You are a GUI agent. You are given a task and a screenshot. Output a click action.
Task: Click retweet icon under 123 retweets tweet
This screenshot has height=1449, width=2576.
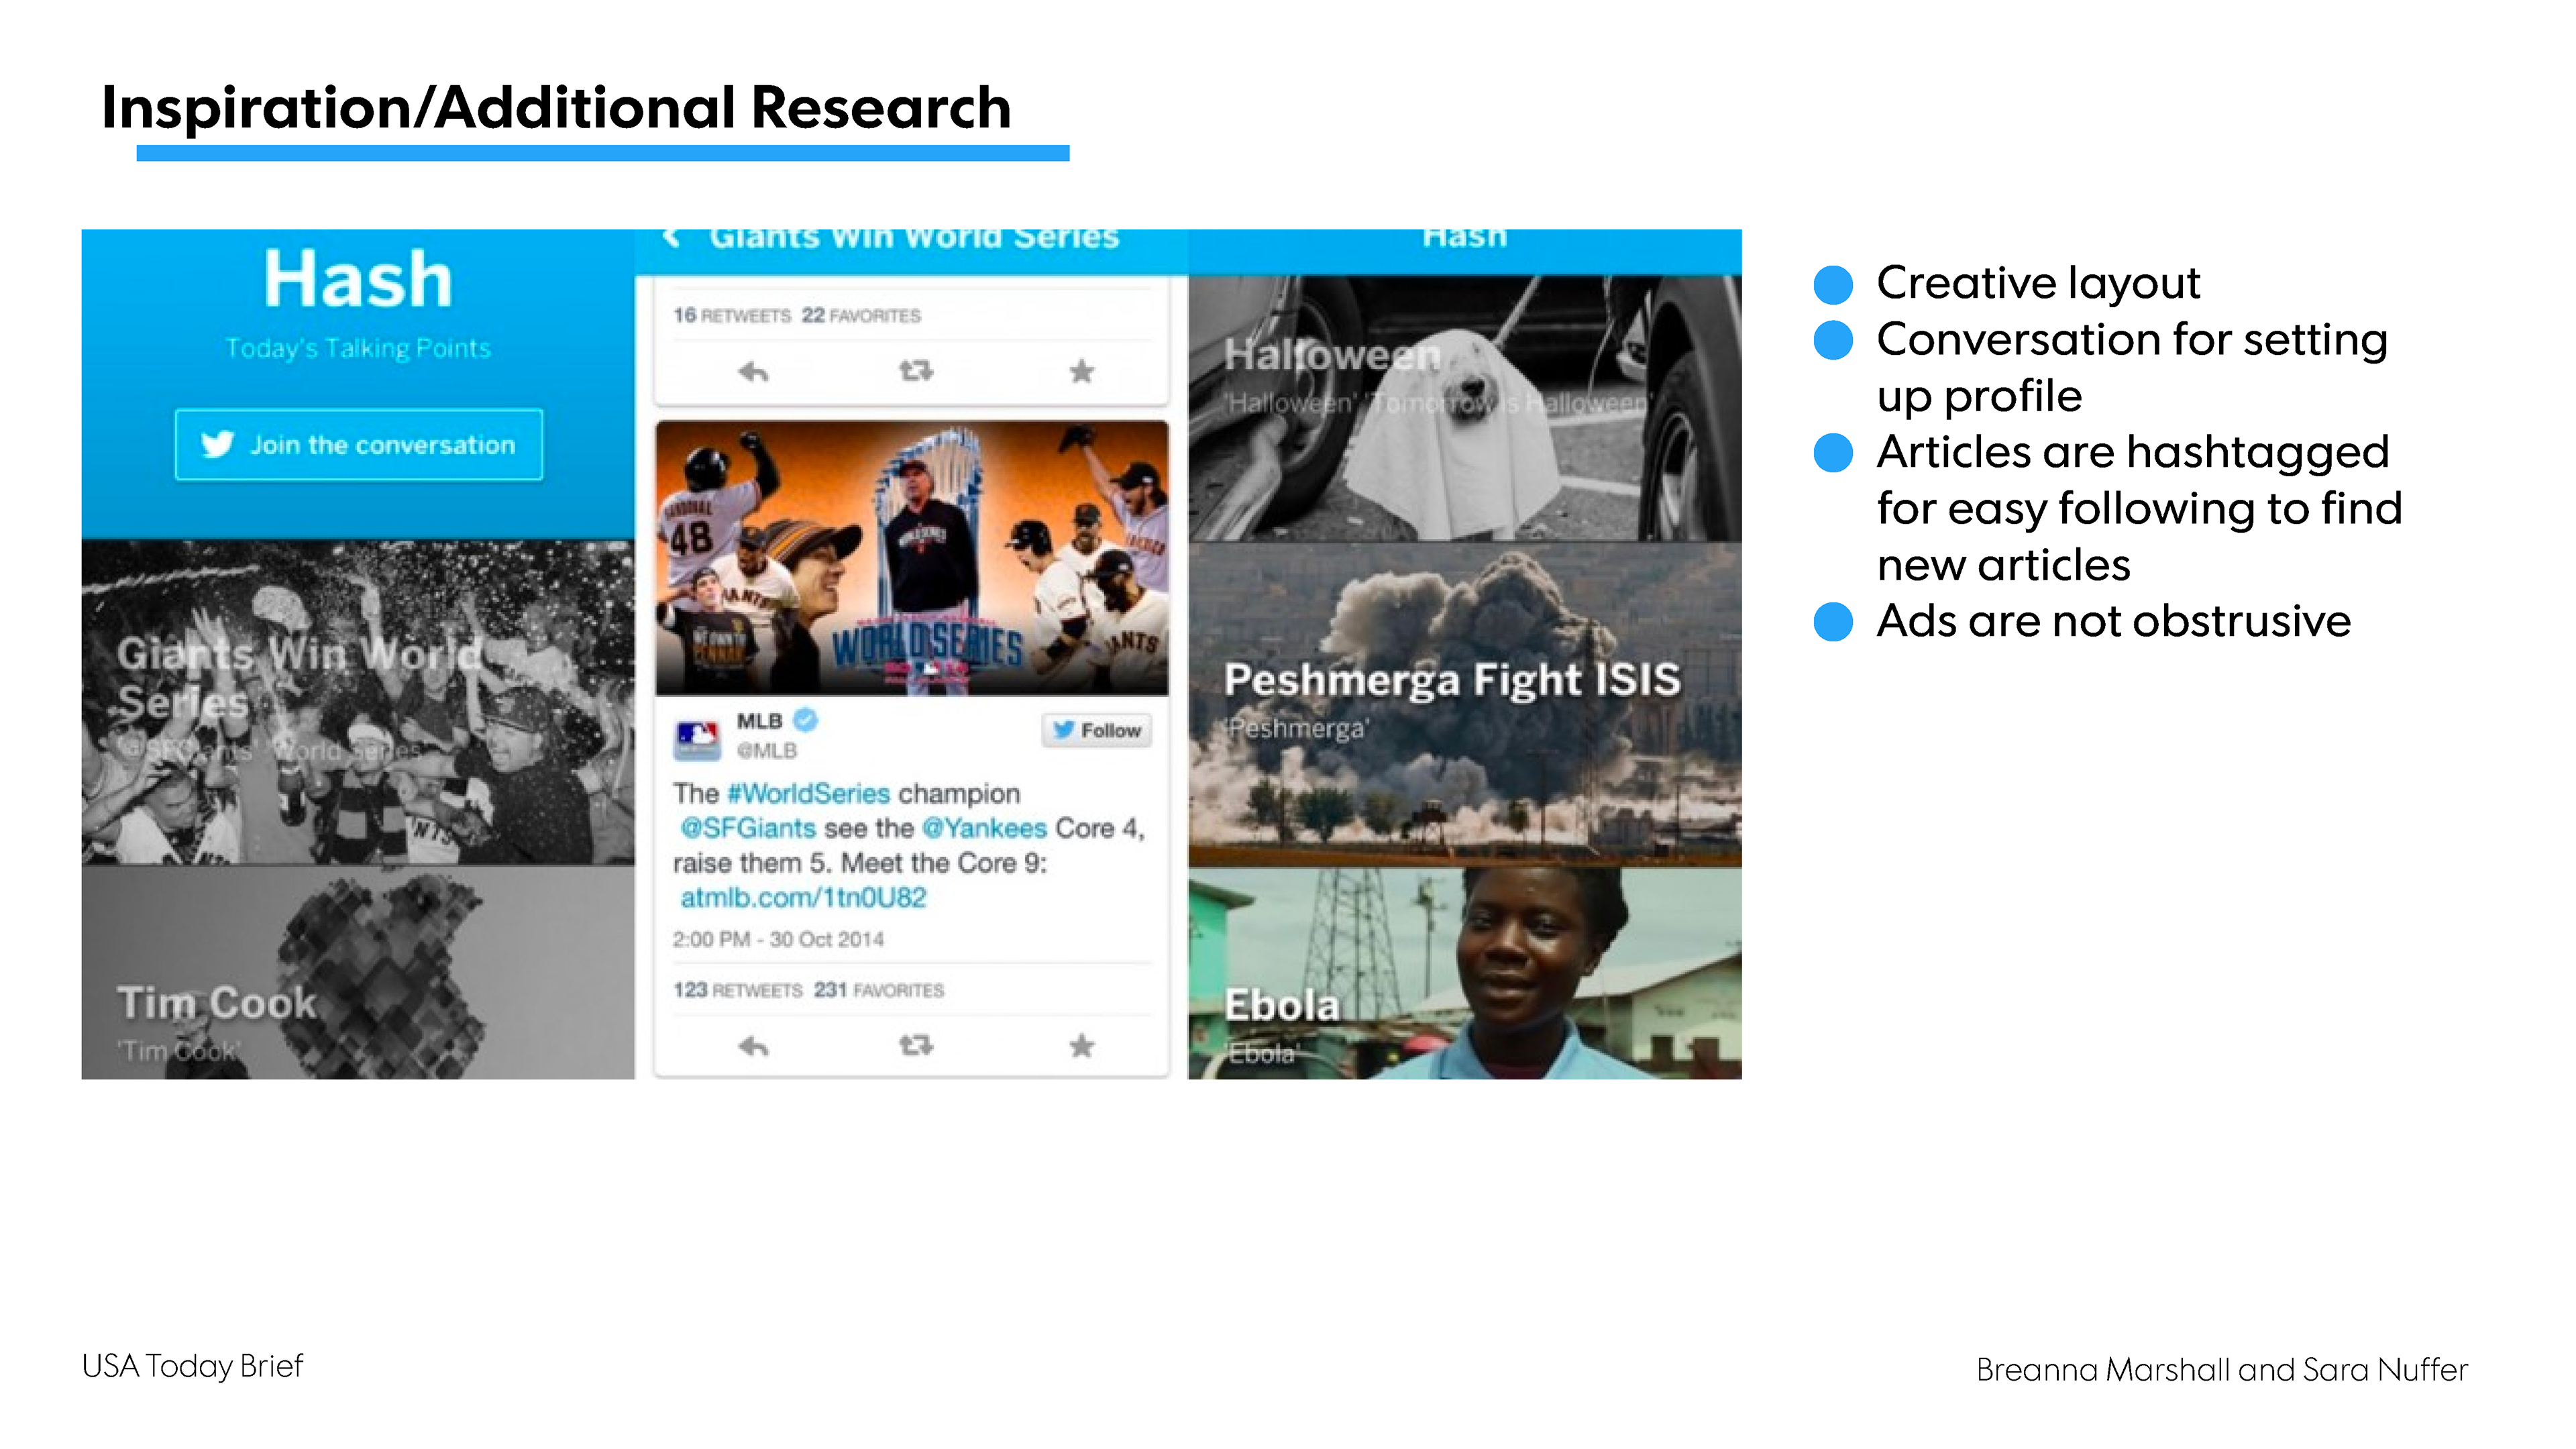[x=916, y=1045]
